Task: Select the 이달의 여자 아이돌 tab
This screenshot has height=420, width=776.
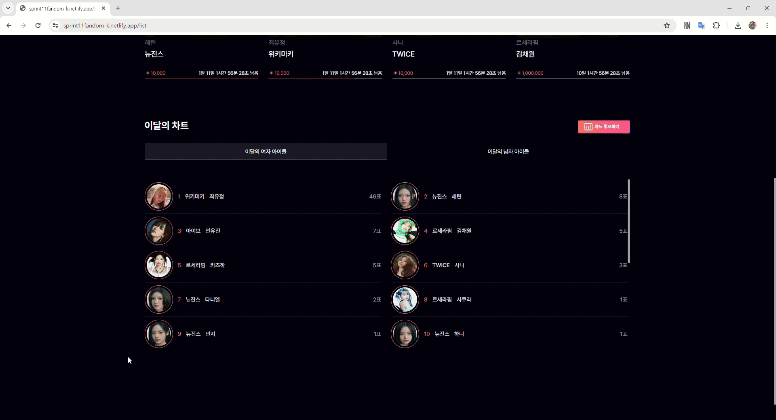Action: [266, 151]
